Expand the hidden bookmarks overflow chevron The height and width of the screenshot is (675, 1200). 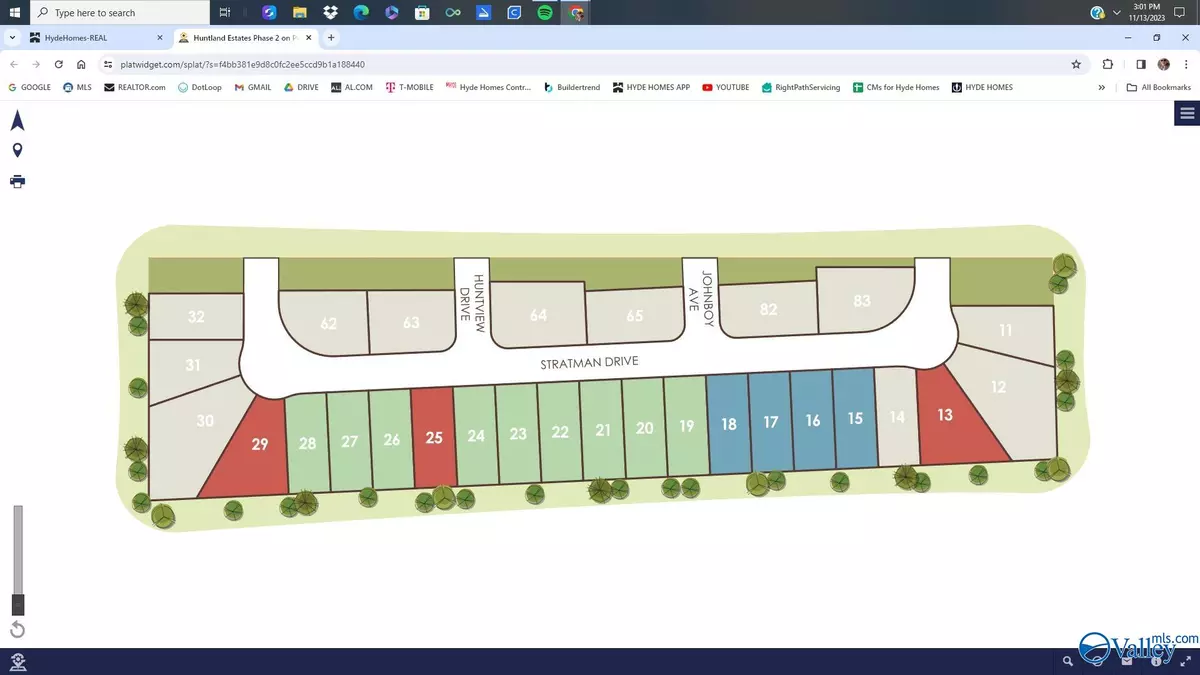pyautogui.click(x=1102, y=87)
